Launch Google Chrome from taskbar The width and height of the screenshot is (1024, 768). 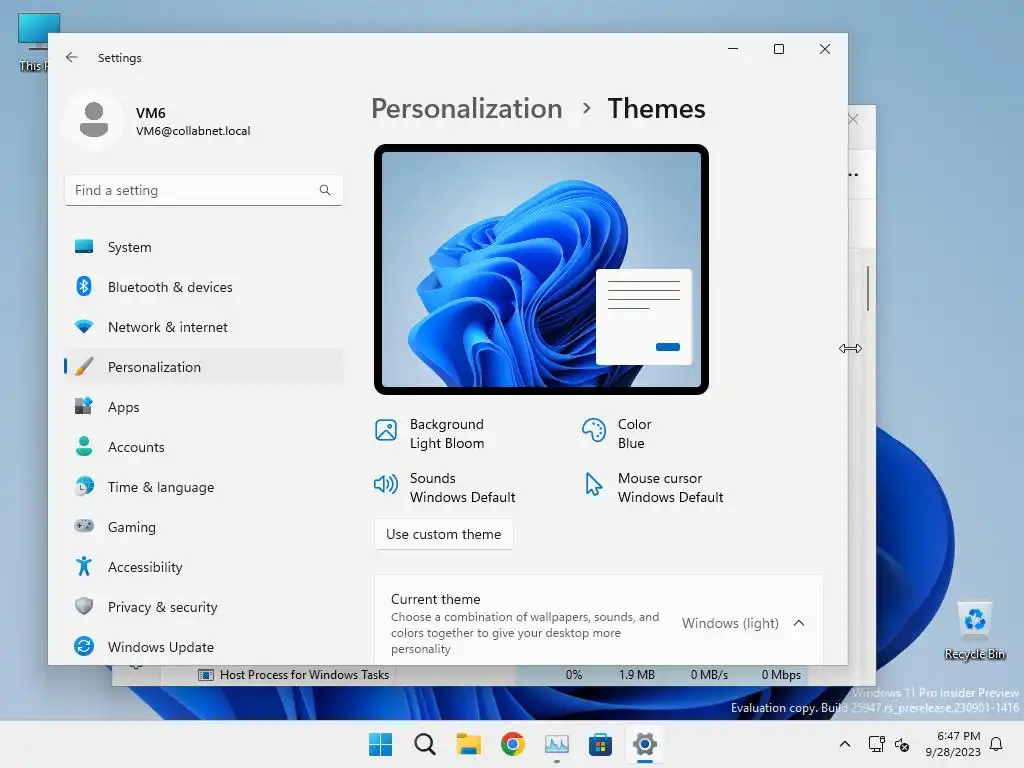point(513,744)
